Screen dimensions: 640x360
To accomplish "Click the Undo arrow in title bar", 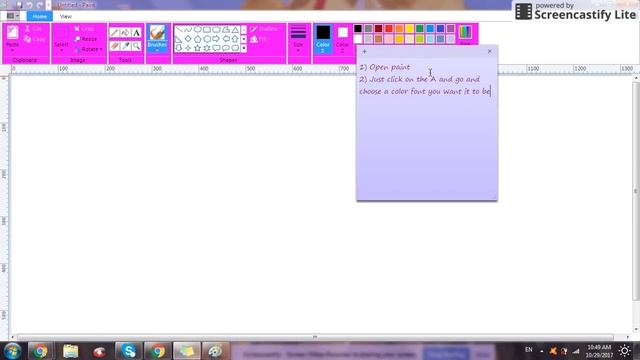I will click(29, 5).
